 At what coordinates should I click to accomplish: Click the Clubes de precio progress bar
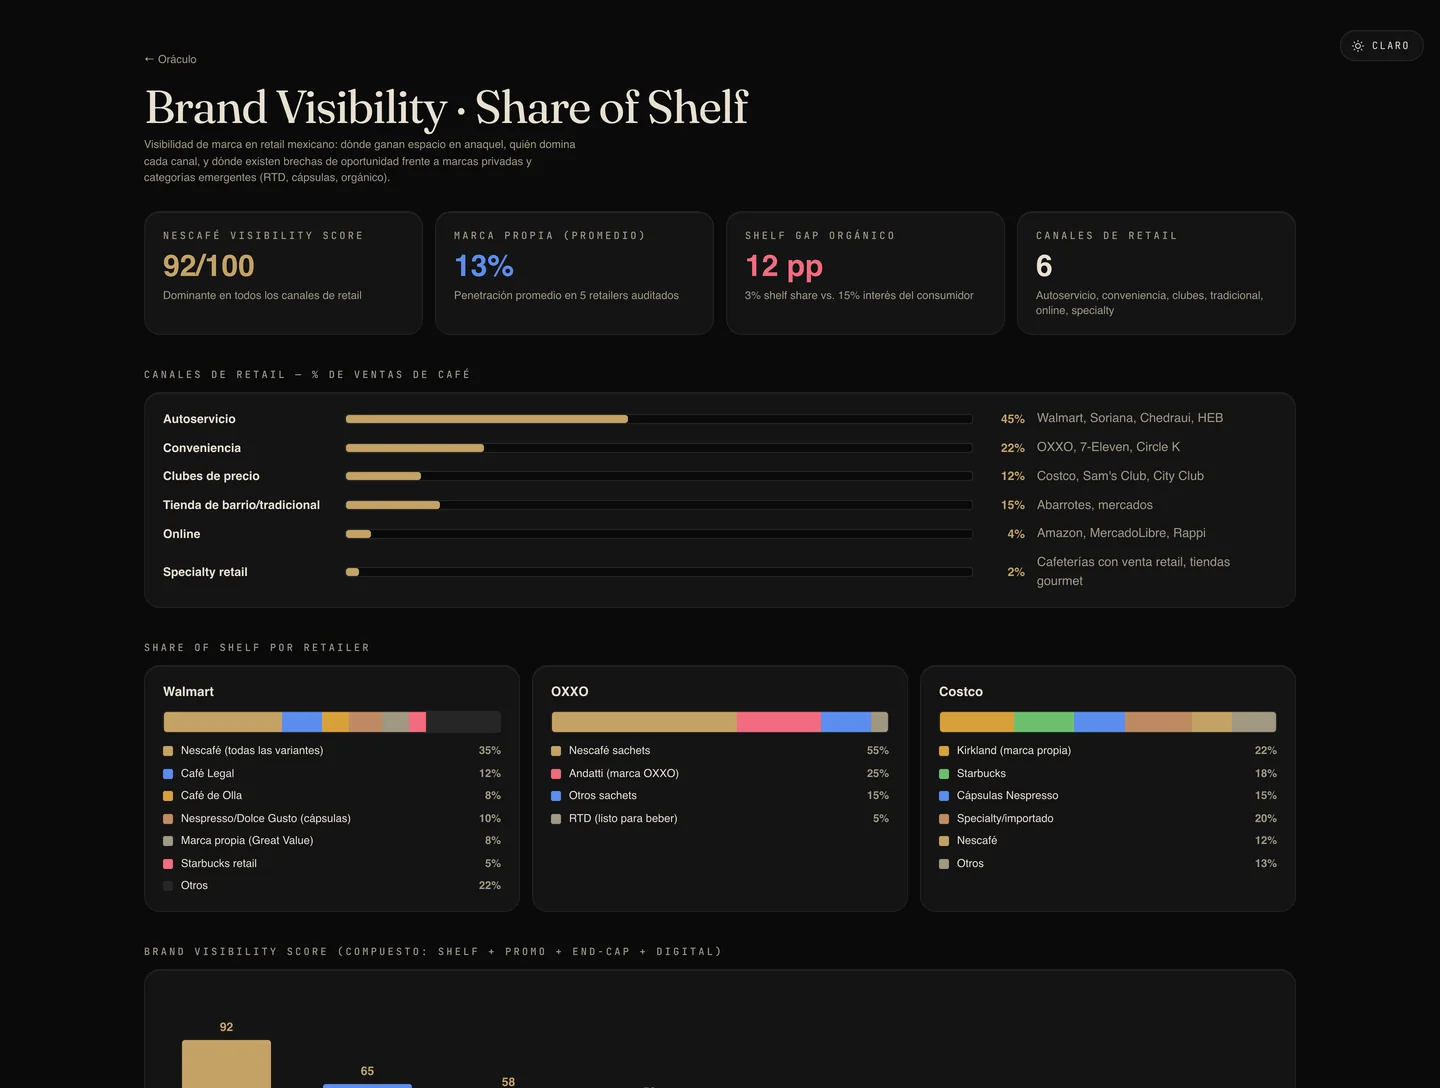[x=659, y=476]
